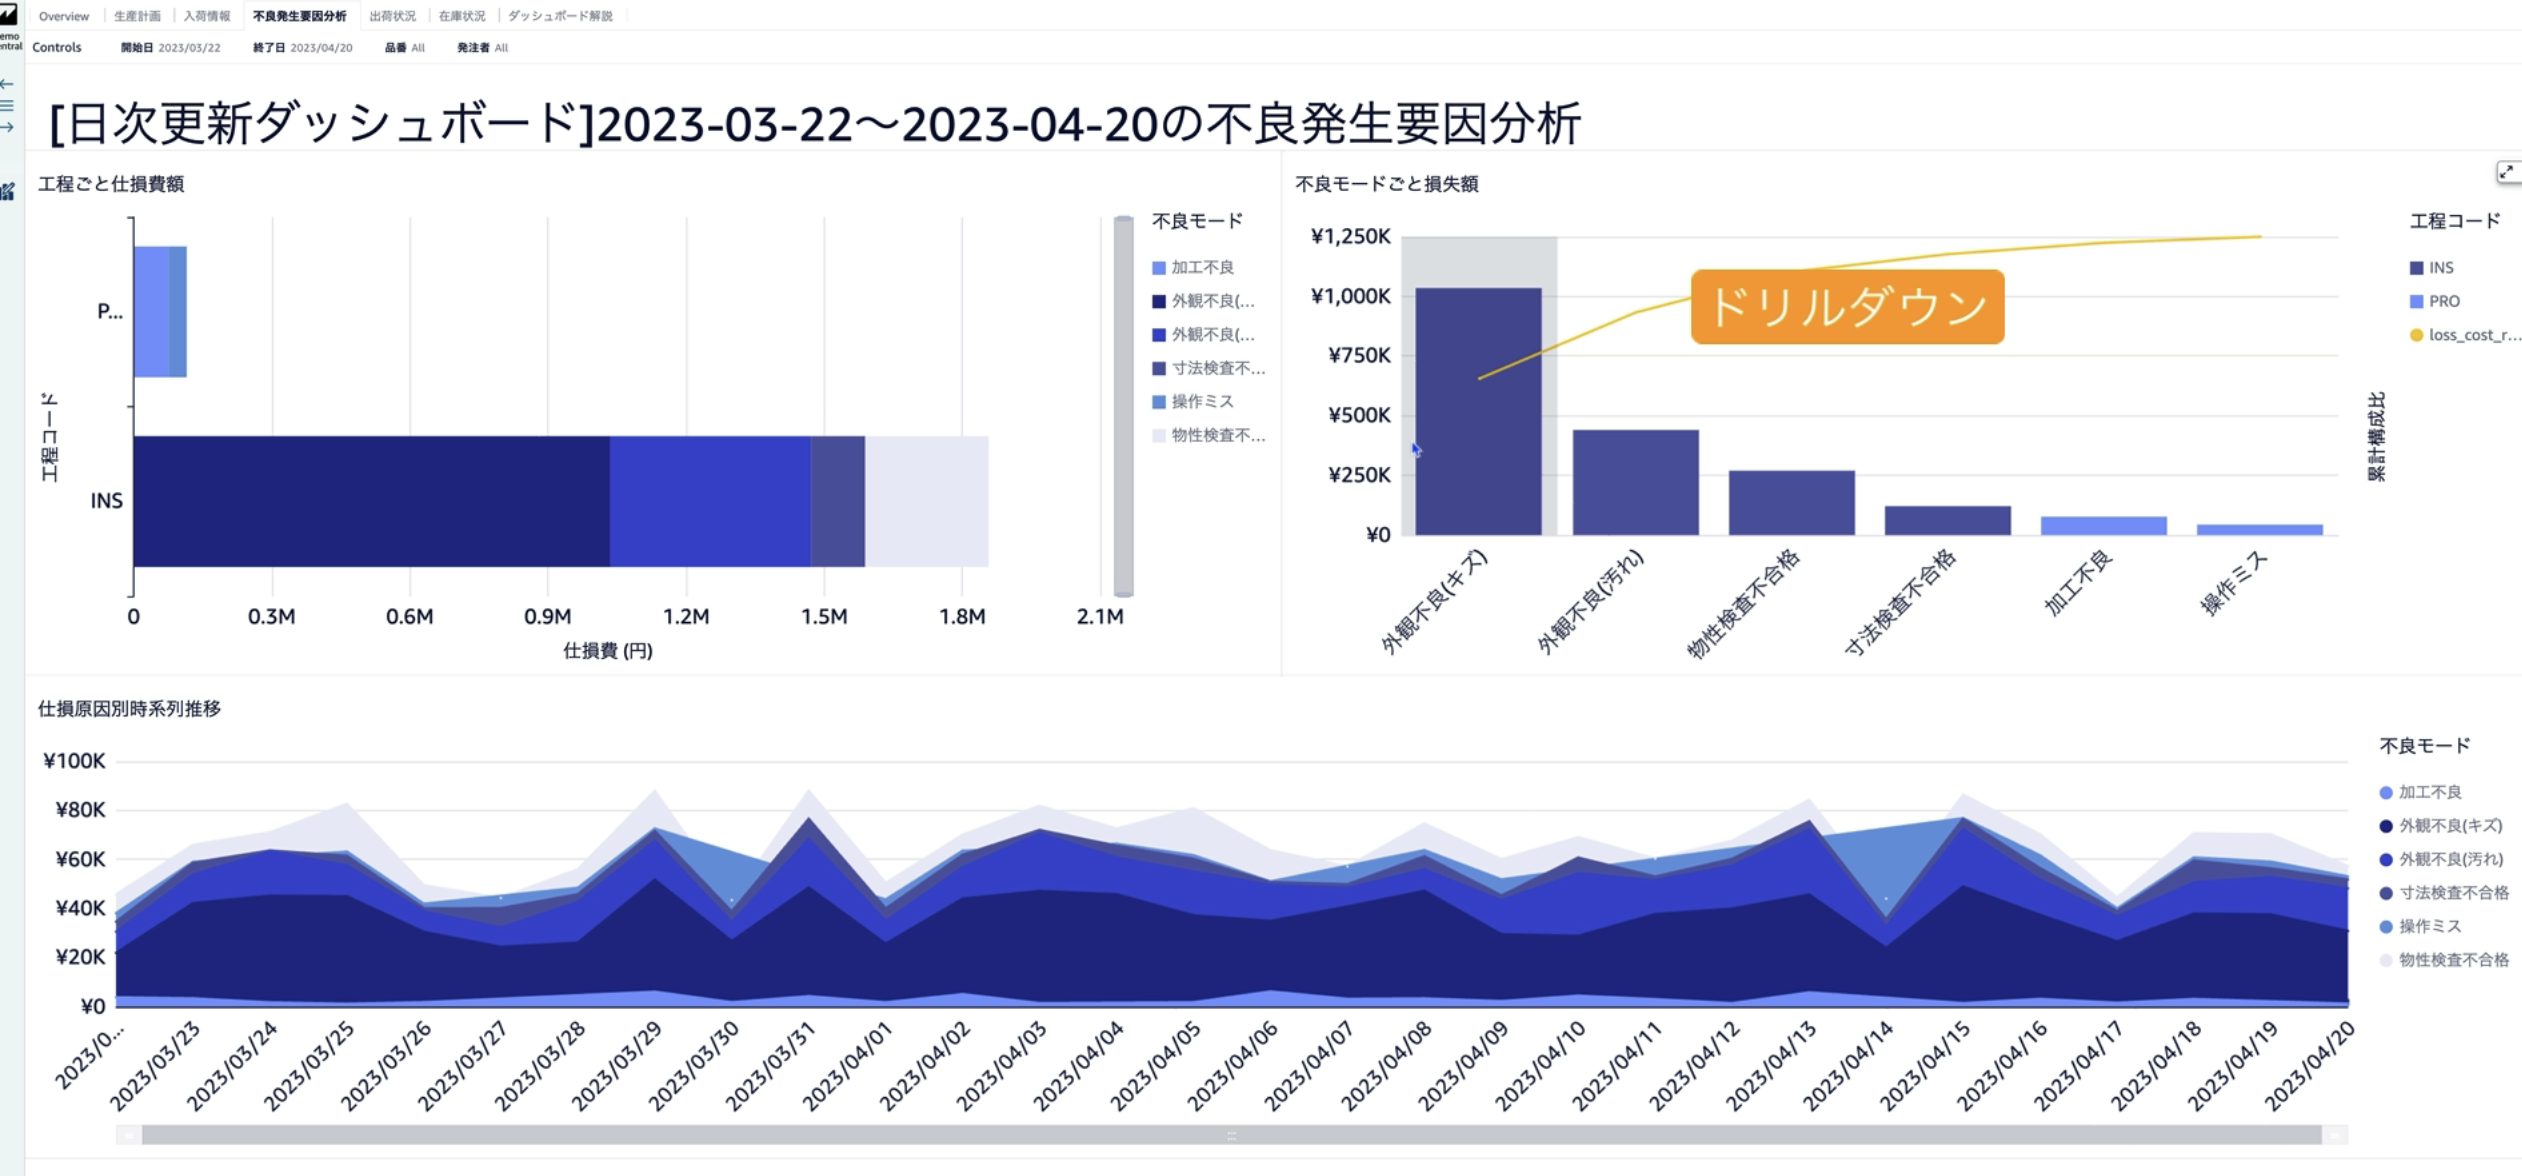
Task: Click the vertical scrollbar beside 工程ごと仕損費額 chart
Action: 1123,406
